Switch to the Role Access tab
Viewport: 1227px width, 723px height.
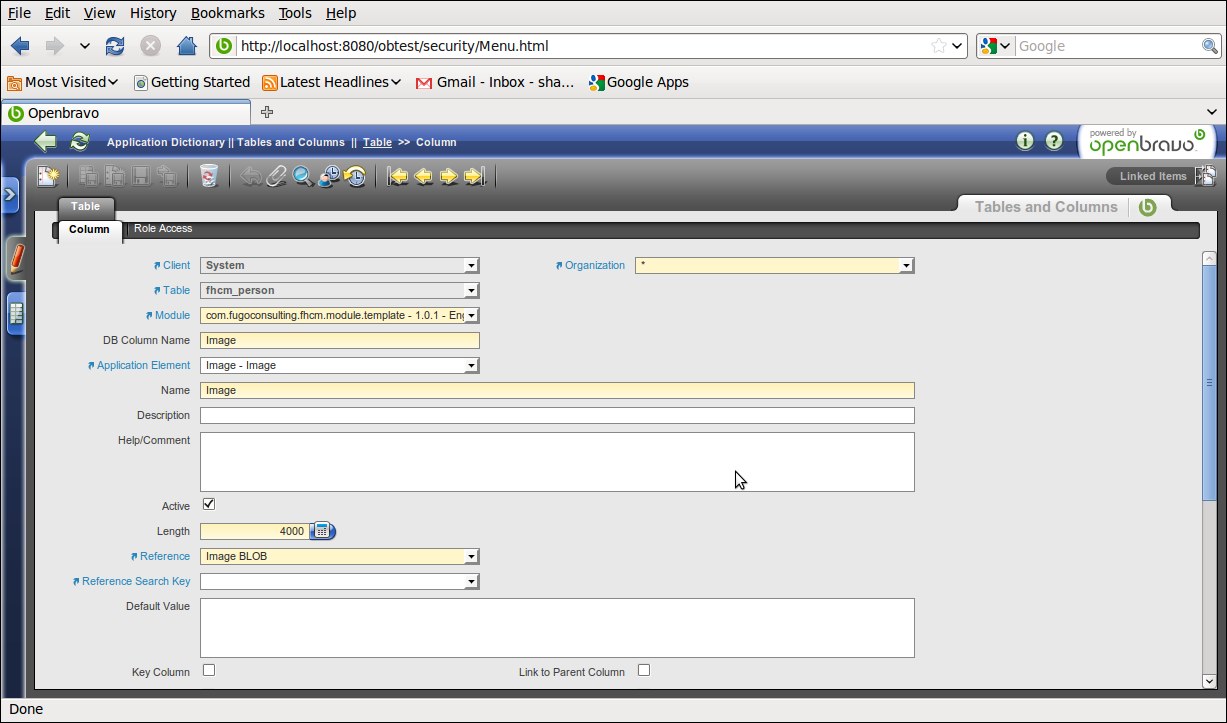[x=162, y=229]
